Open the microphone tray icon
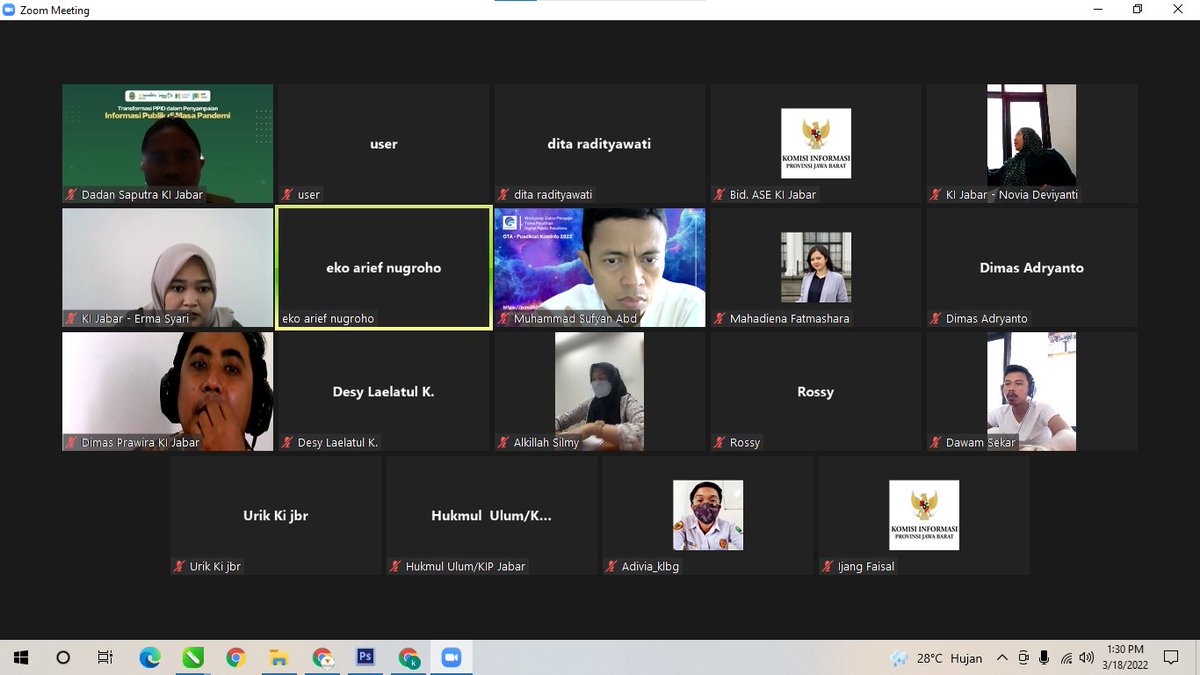Viewport: 1200px width, 675px height. click(1044, 658)
